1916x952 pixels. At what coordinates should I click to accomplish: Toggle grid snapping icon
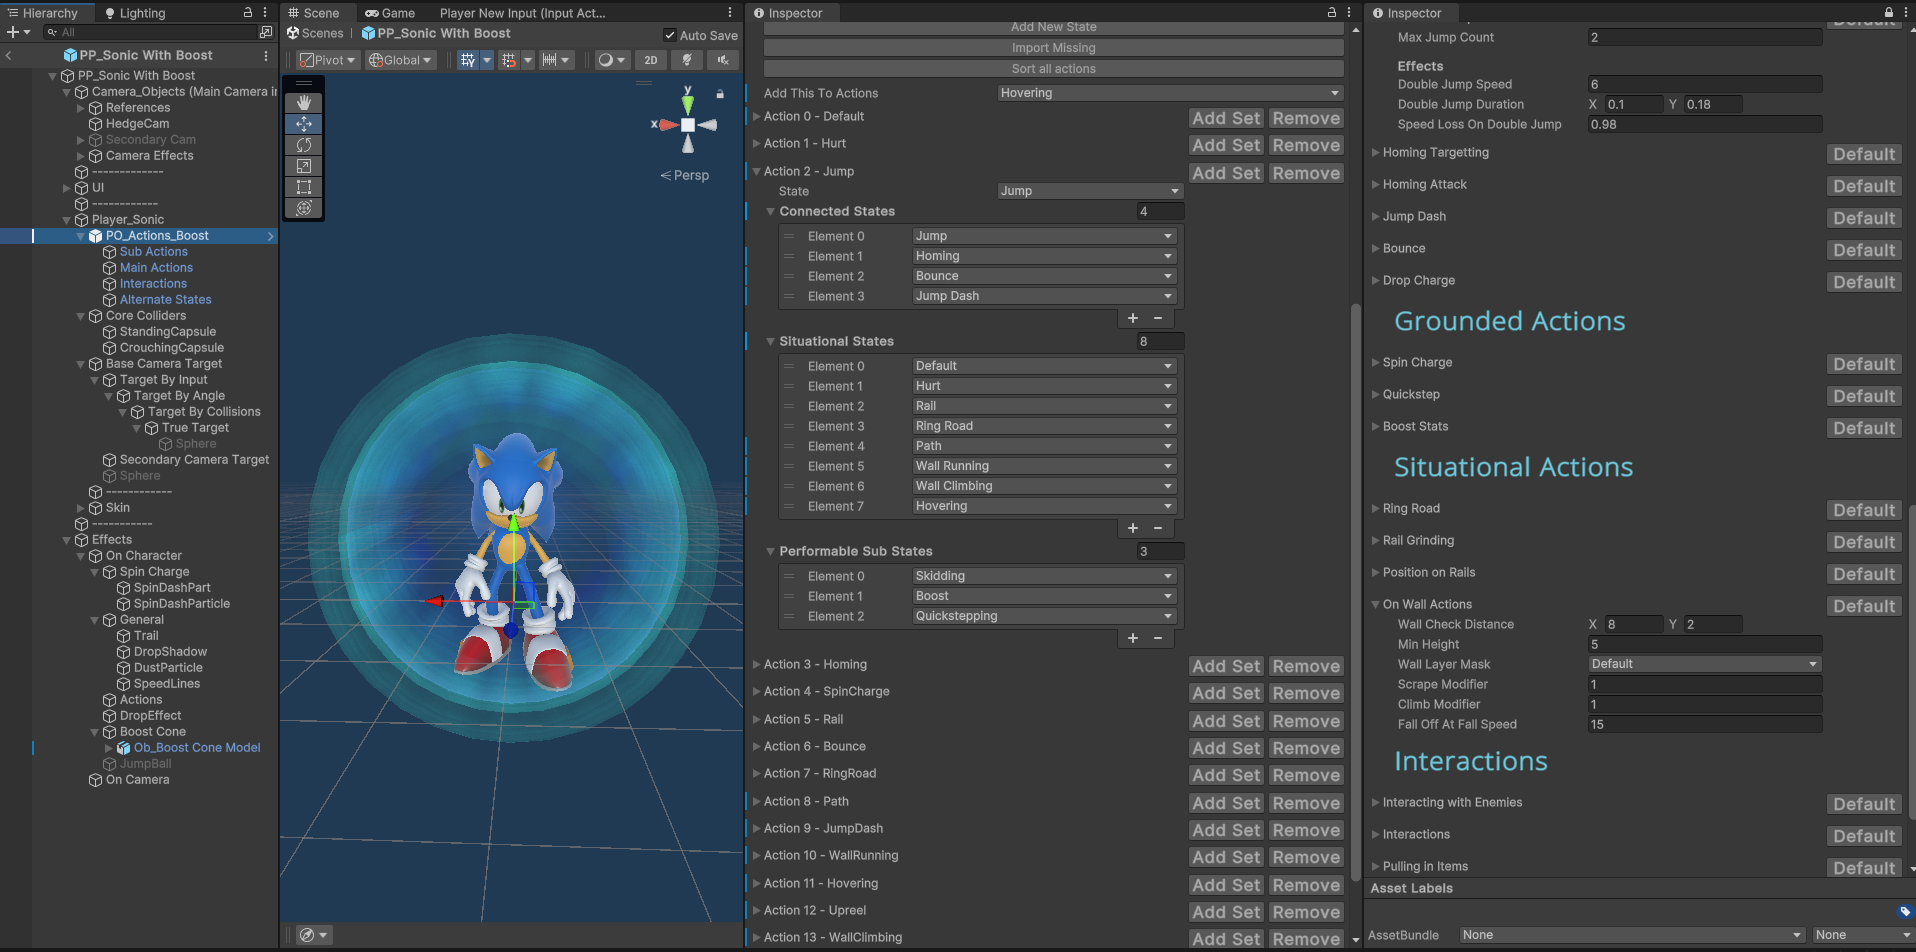(509, 60)
